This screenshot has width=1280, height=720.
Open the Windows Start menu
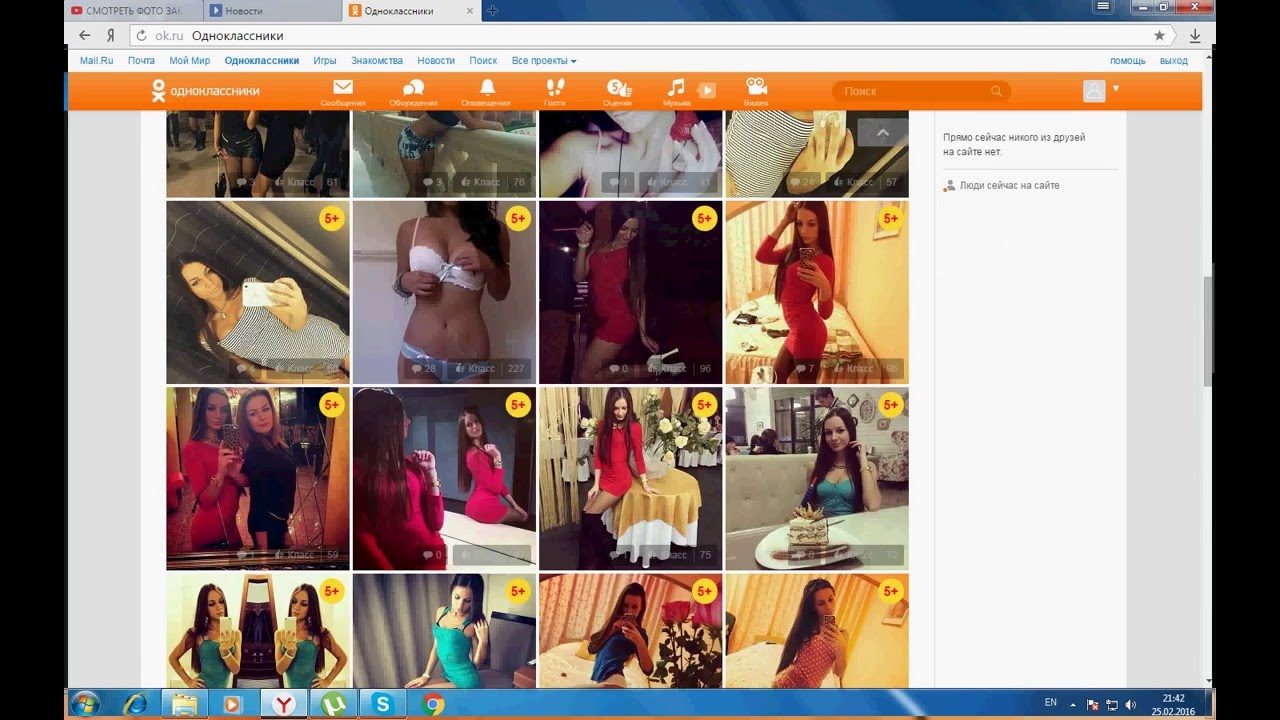(x=85, y=704)
